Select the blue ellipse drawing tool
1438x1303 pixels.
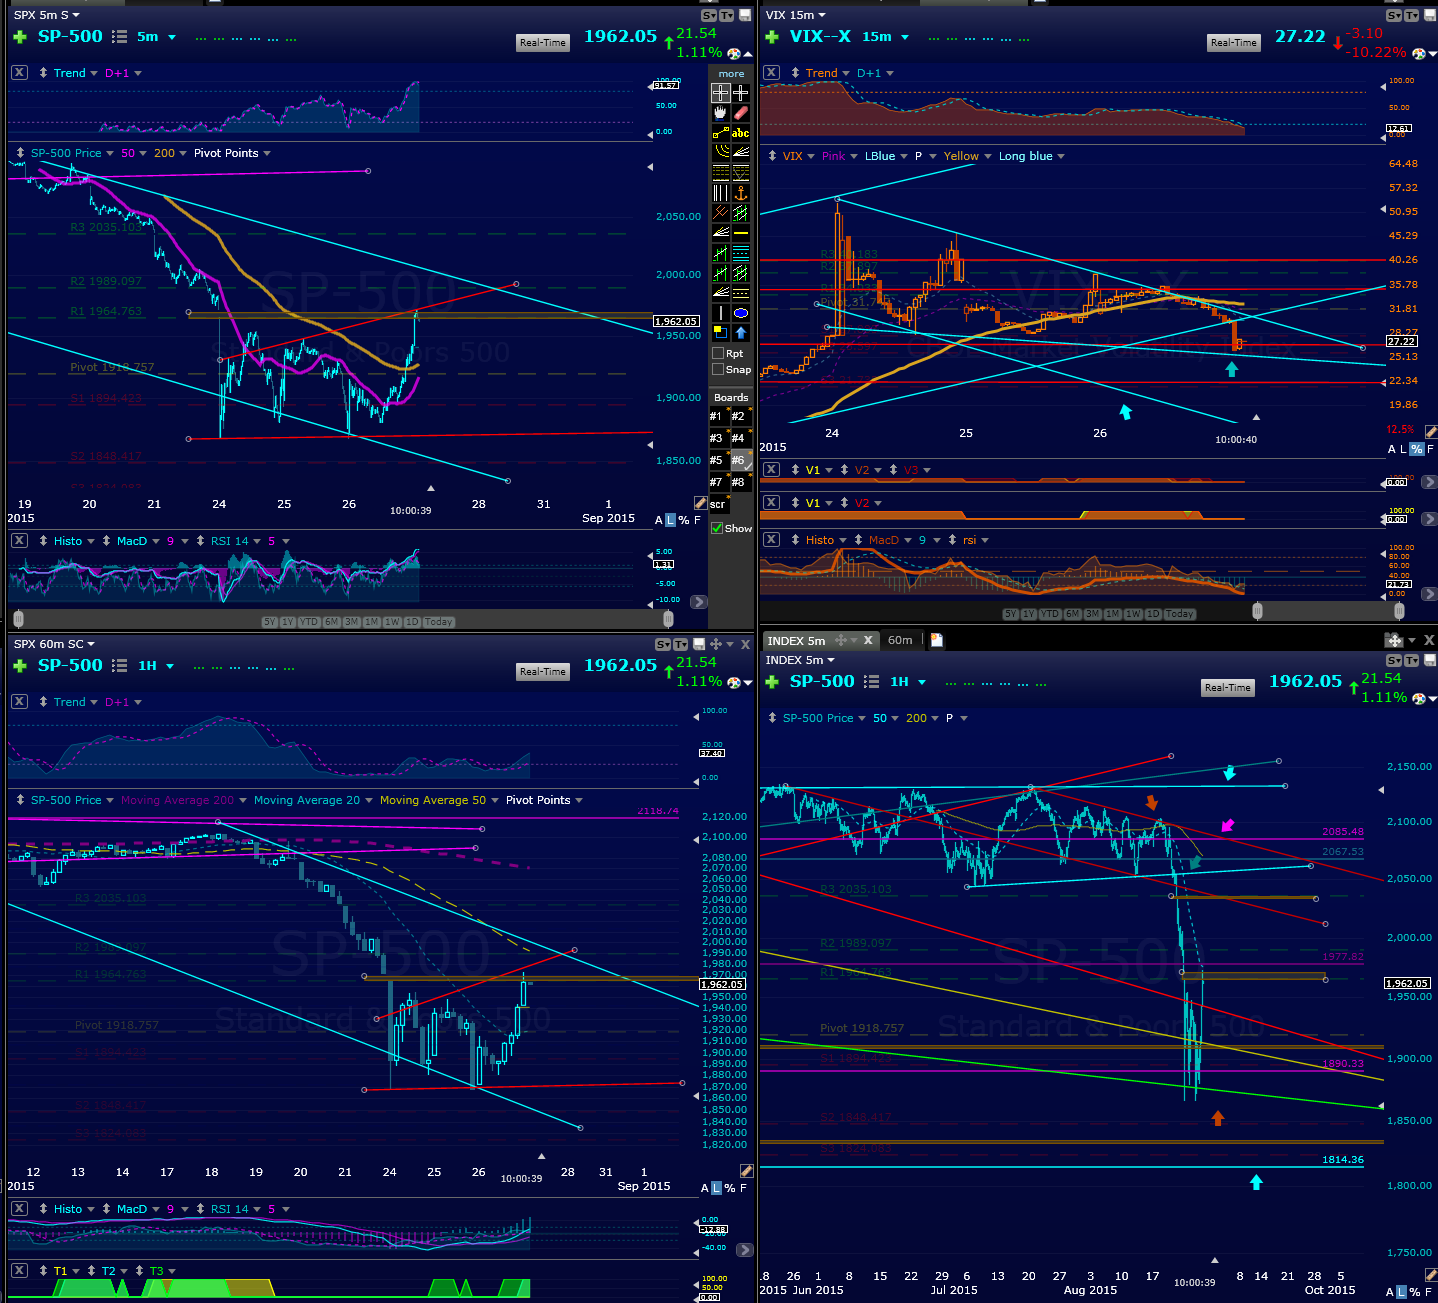pyautogui.click(x=741, y=313)
